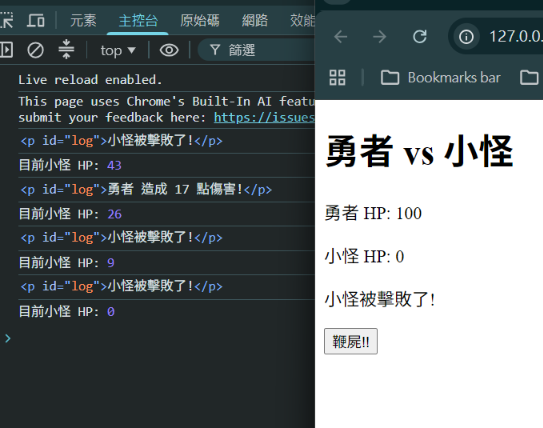Viewport: 543px width, 428px height.
Task: Click 小怪被擊敗了! text on the page
Action: (380, 299)
